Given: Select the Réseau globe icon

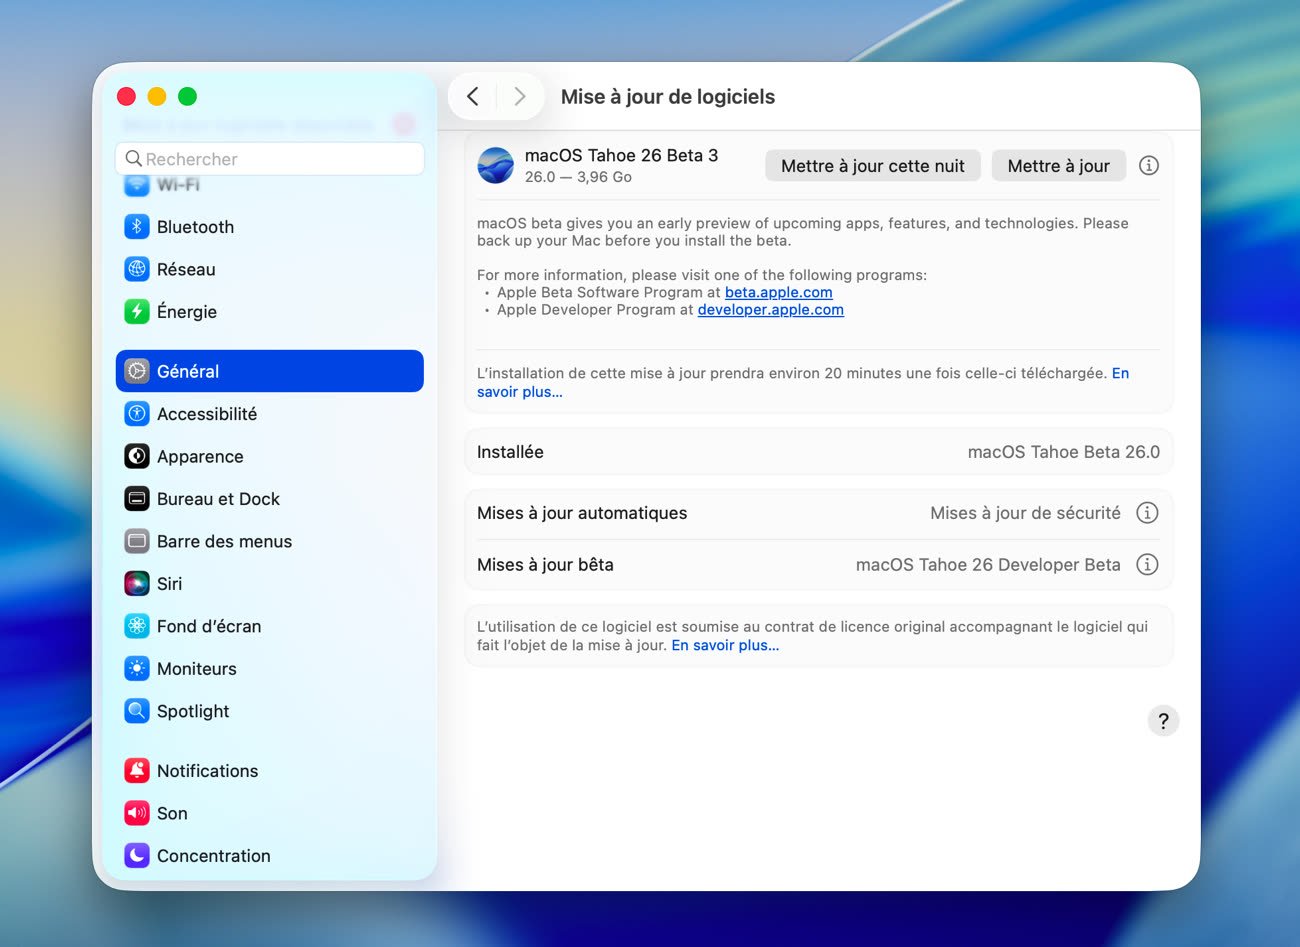Looking at the screenshot, I should (x=137, y=269).
